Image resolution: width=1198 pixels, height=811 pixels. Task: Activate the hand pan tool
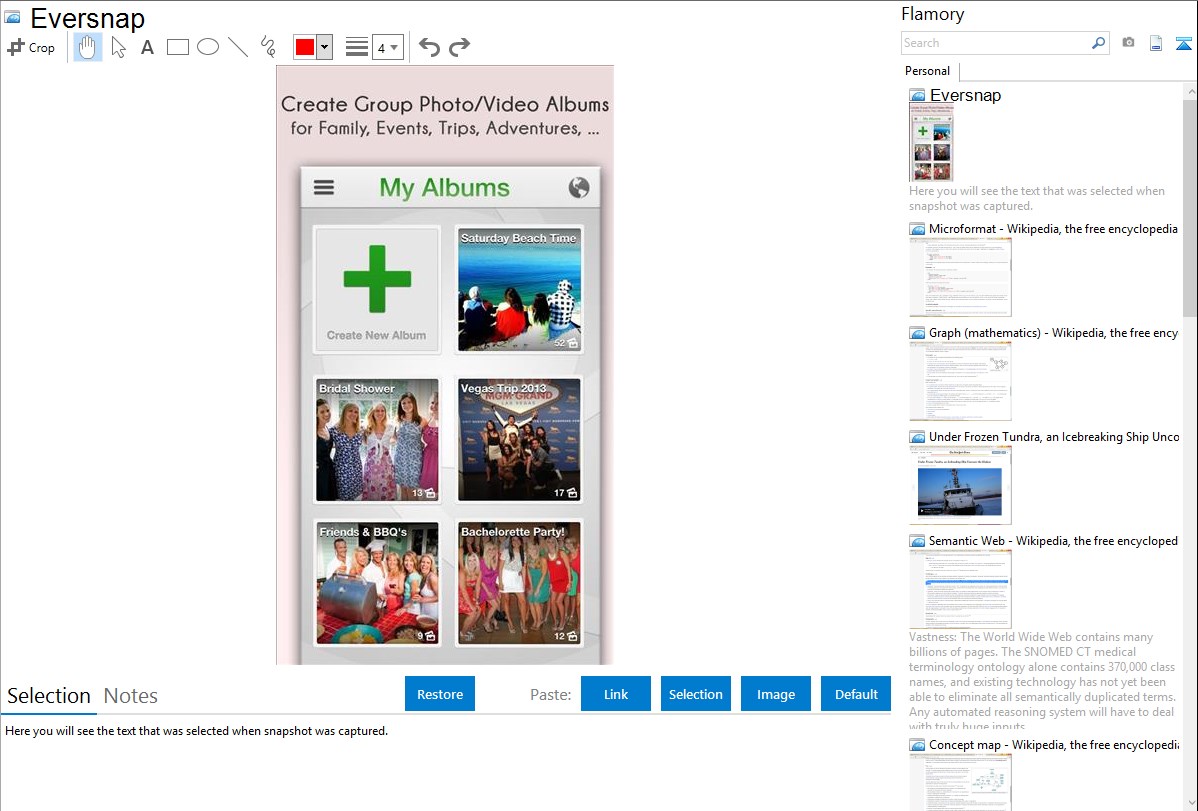(x=87, y=47)
